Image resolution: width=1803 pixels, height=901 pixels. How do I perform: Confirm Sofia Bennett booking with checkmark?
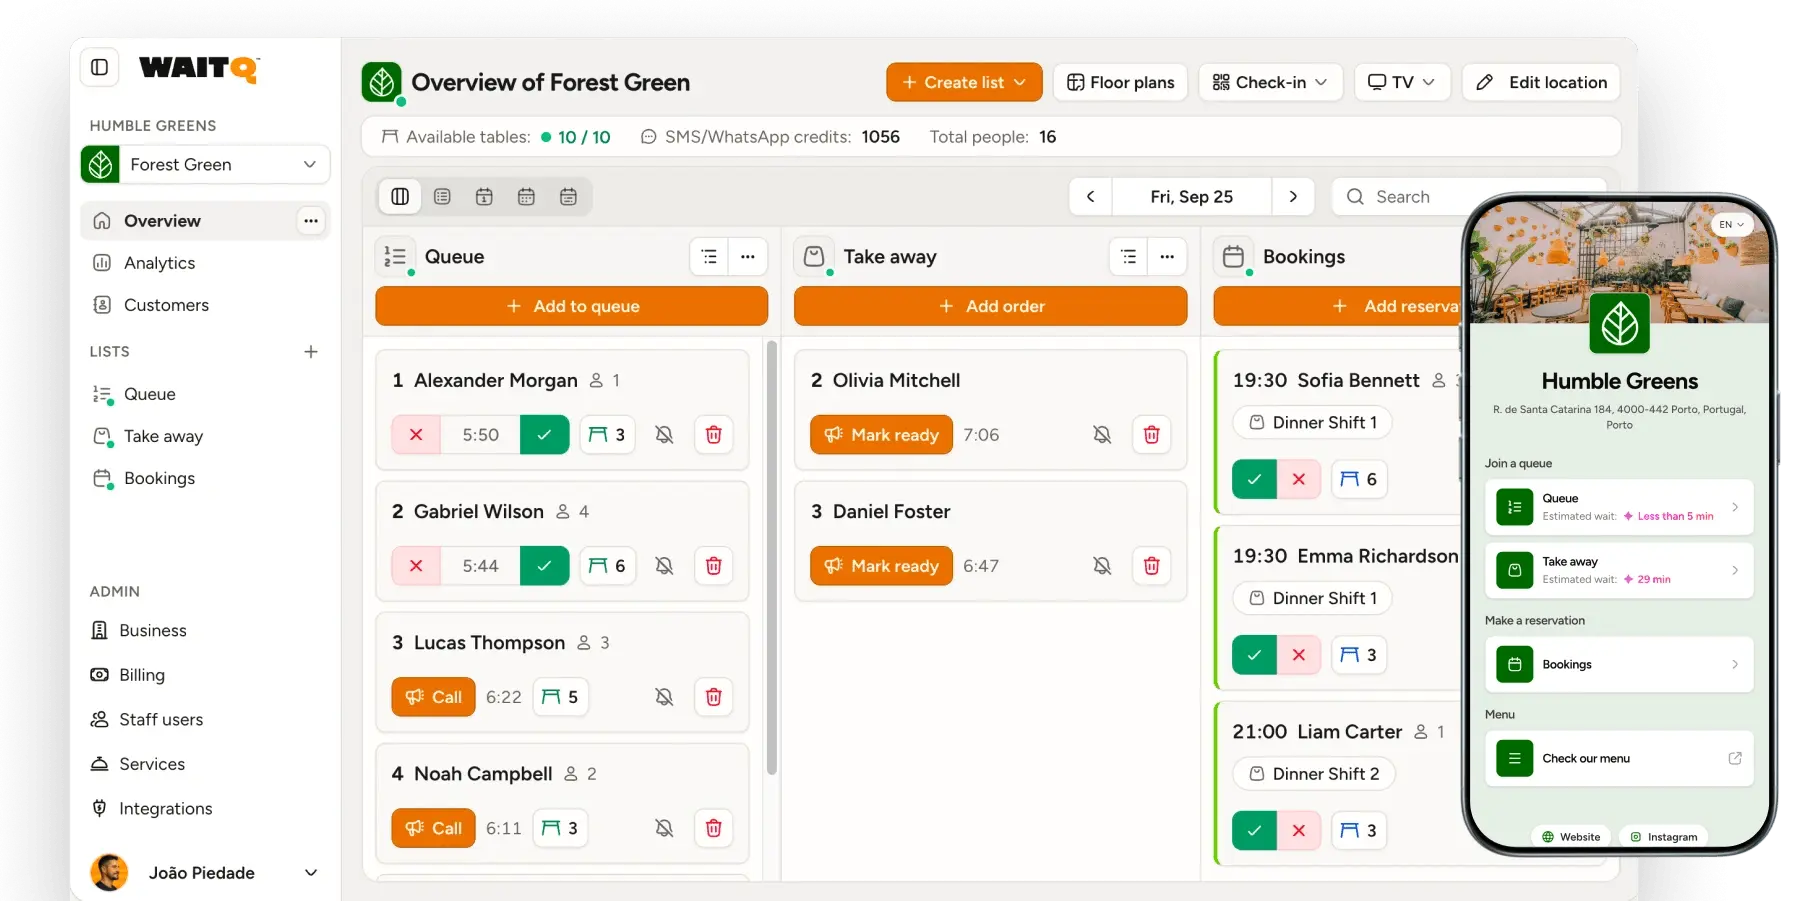[x=1255, y=479]
